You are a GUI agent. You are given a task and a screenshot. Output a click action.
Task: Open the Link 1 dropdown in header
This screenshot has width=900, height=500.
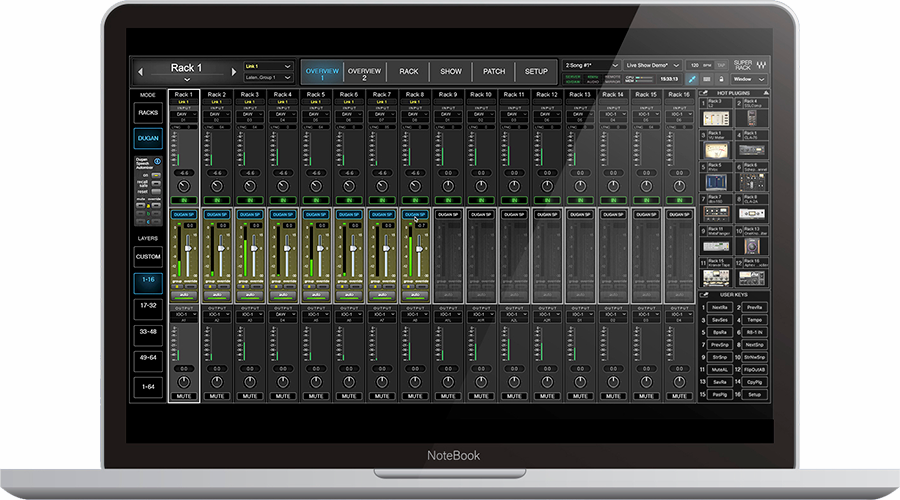(x=268, y=66)
